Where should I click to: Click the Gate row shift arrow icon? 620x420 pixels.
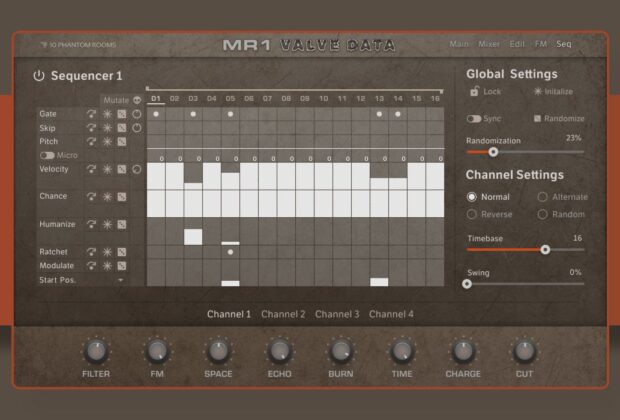click(91, 114)
